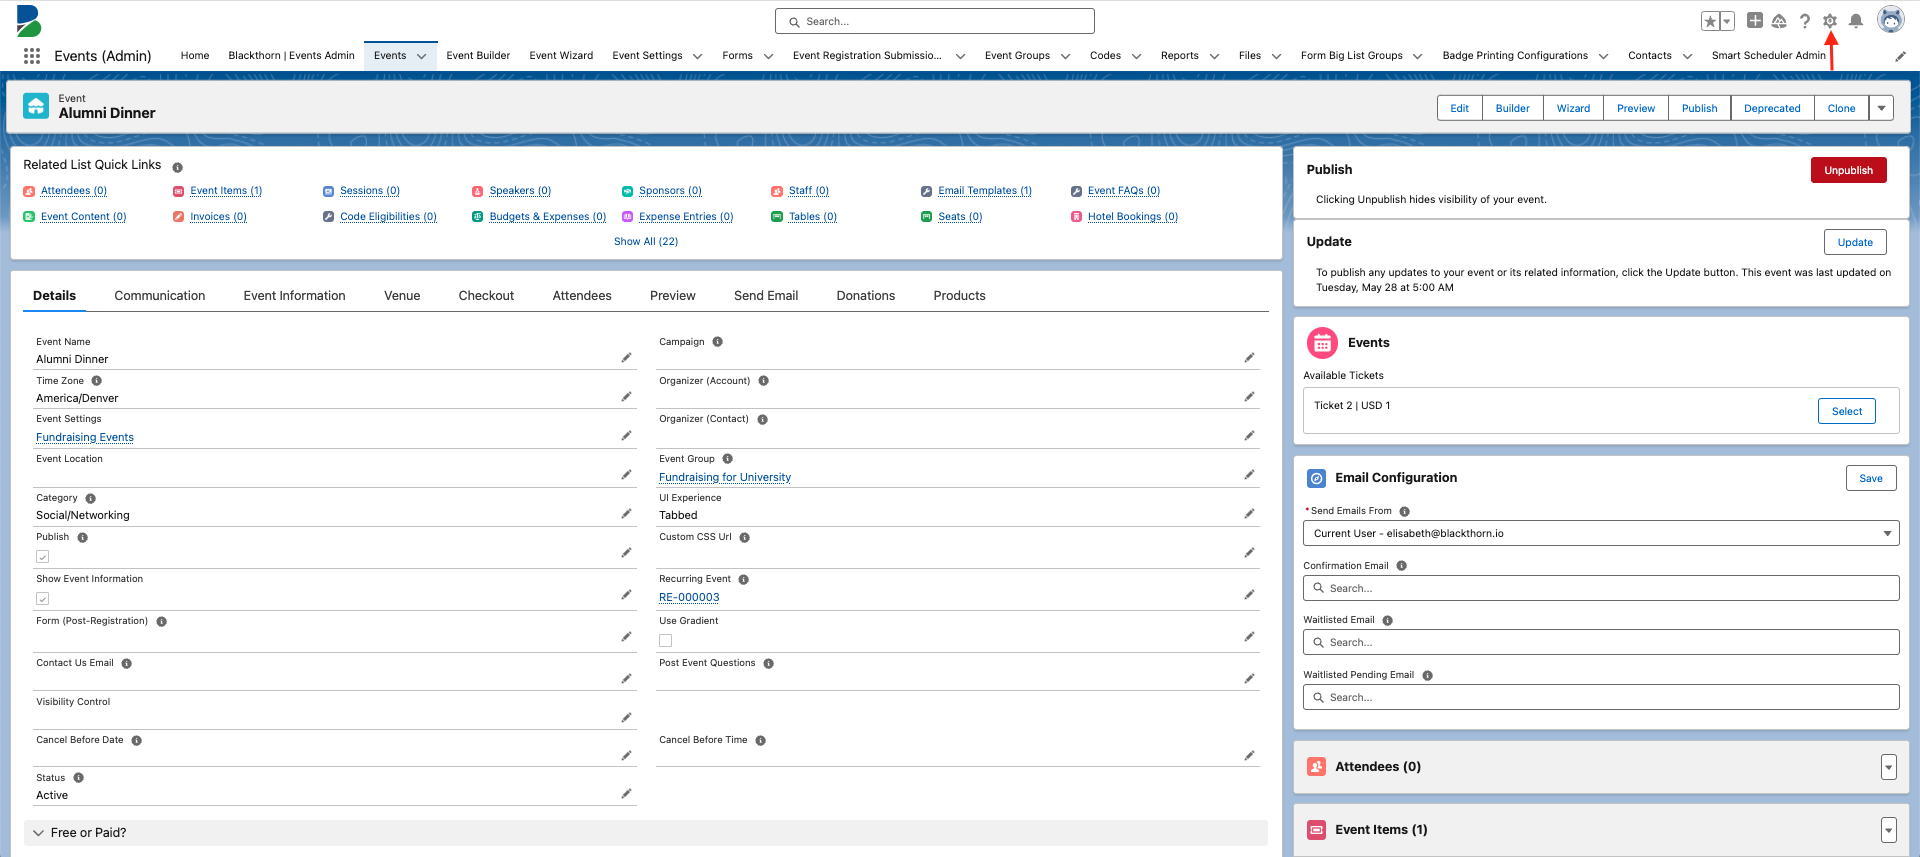Open the Forms nav dropdown chevron
This screenshot has height=857, width=1920.
click(x=769, y=56)
